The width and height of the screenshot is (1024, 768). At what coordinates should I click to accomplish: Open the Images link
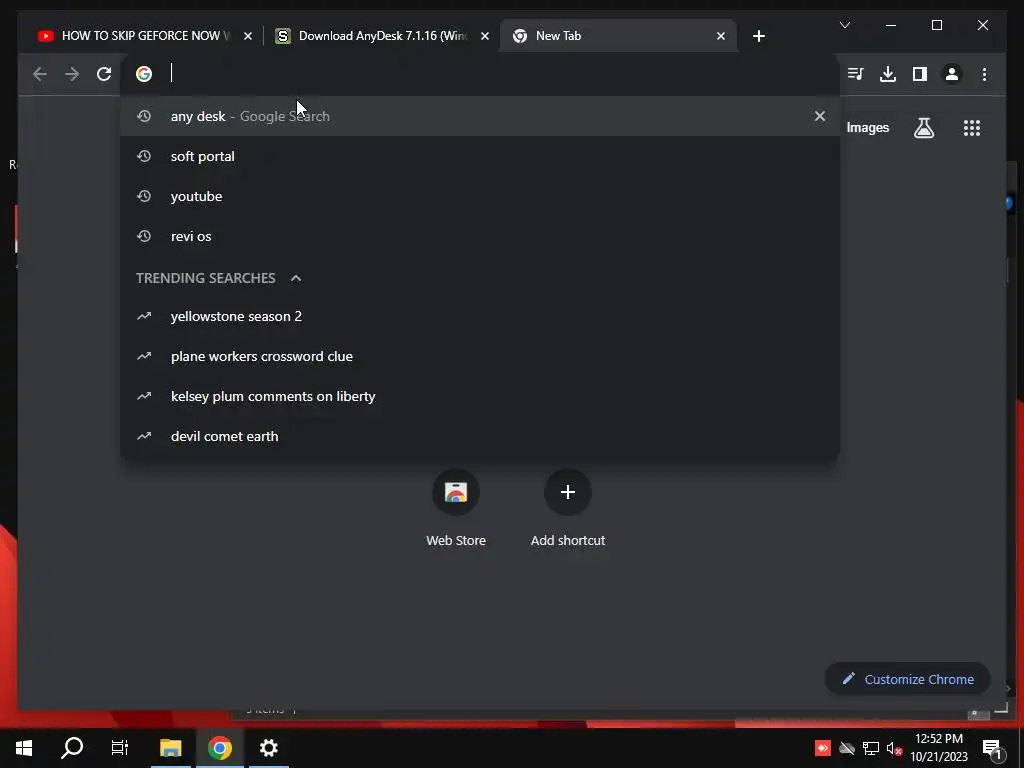[867, 128]
